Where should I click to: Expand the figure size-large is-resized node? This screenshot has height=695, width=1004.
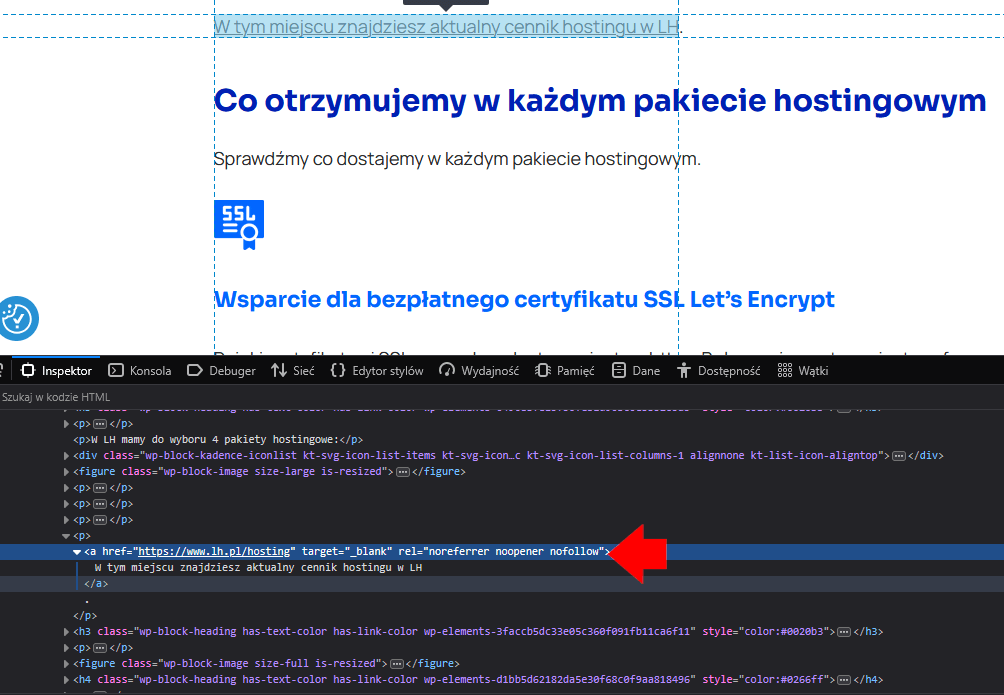click(66, 472)
